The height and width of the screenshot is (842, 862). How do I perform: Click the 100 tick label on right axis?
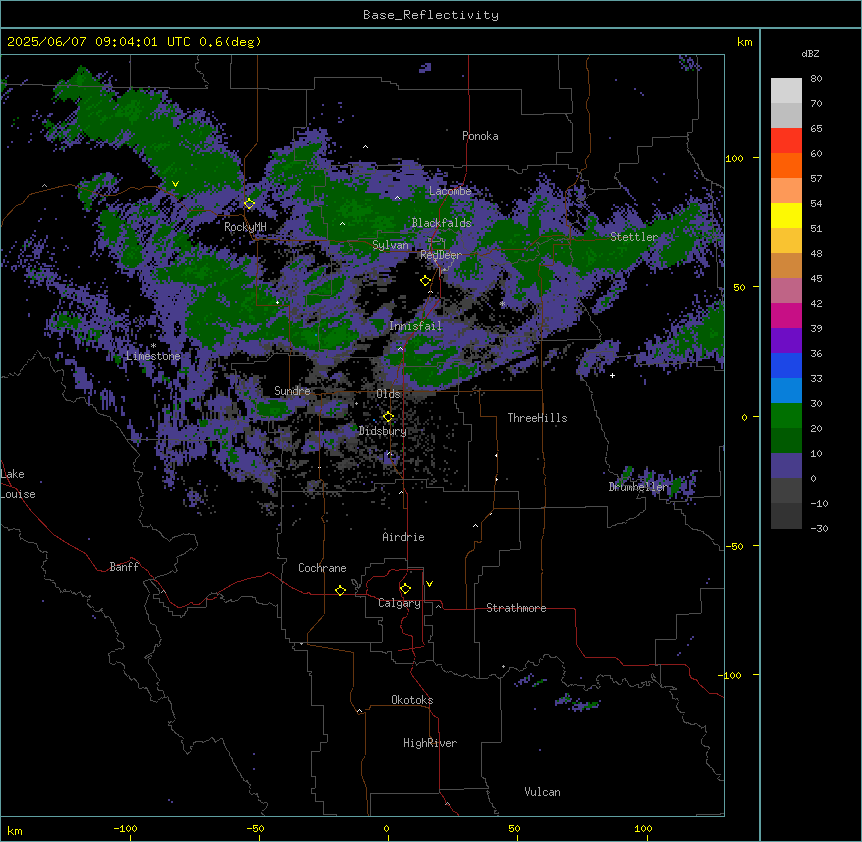point(734,158)
